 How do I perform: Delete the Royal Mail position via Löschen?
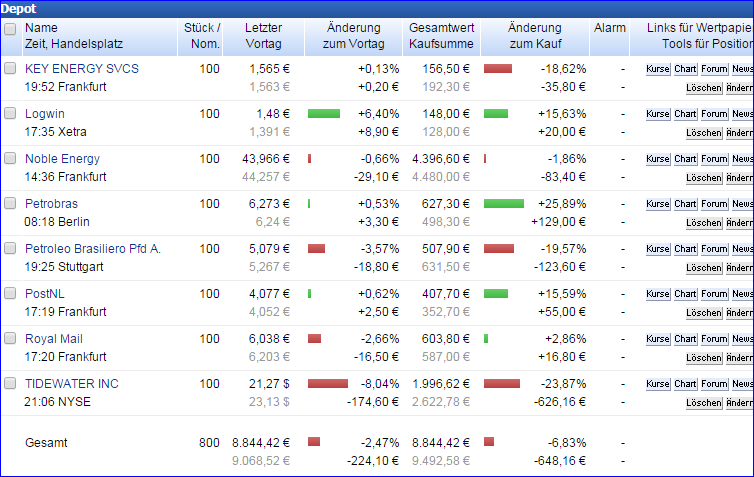click(704, 357)
